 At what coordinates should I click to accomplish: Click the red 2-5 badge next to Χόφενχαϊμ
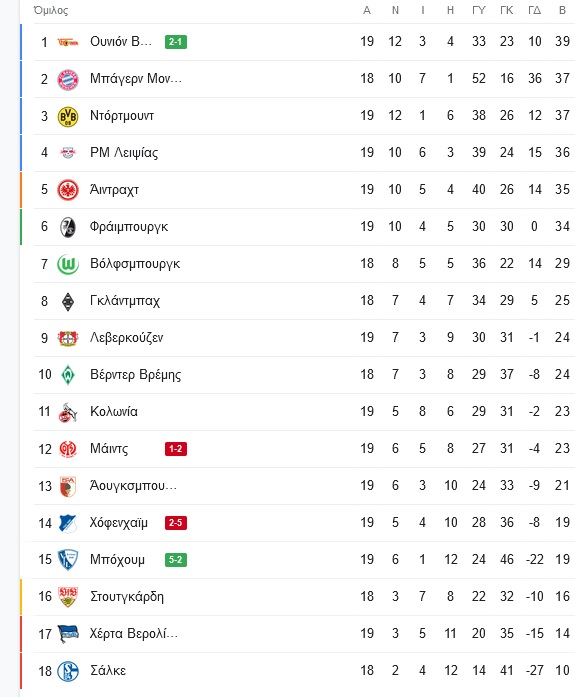click(176, 522)
